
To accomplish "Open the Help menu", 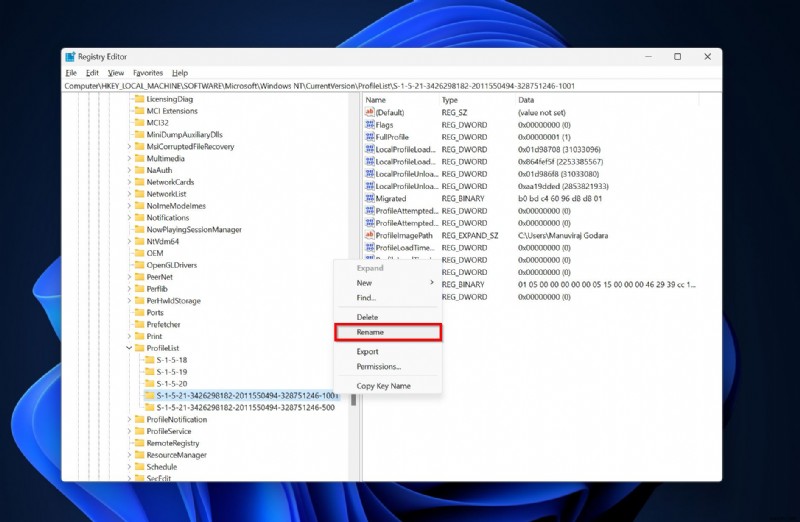I will 180,73.
